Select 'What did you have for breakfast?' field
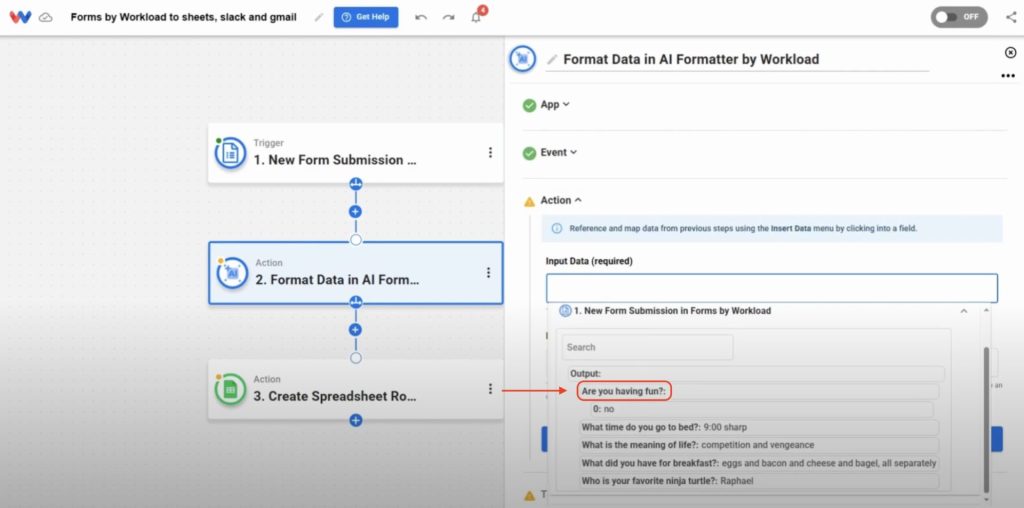 pyautogui.click(x=759, y=463)
